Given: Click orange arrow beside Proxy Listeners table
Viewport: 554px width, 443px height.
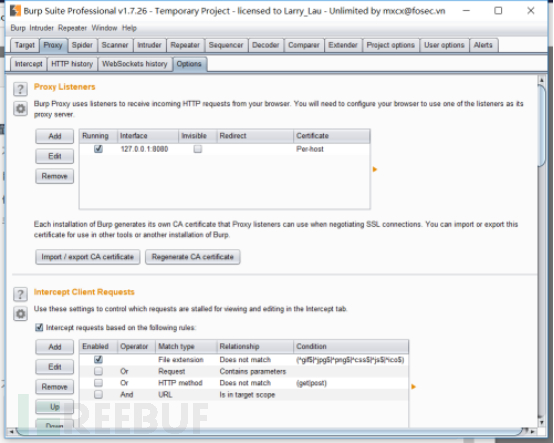Looking at the screenshot, I should pyautogui.click(x=375, y=170).
